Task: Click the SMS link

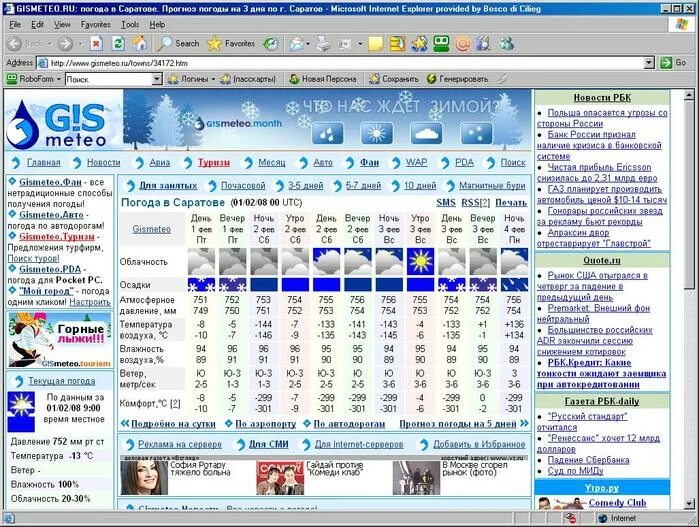Action: pyautogui.click(x=446, y=202)
